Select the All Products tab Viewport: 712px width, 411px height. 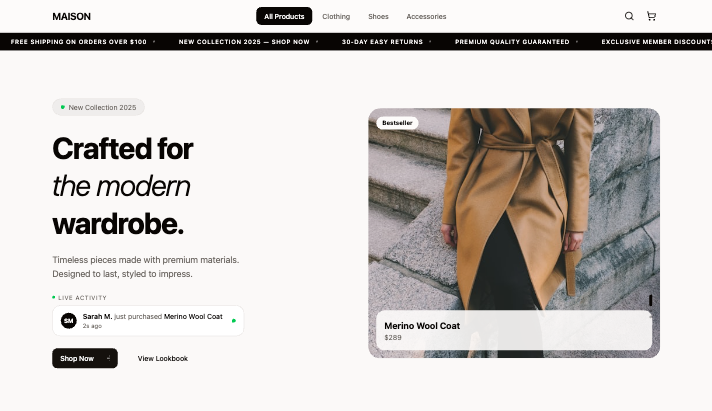tap(284, 16)
